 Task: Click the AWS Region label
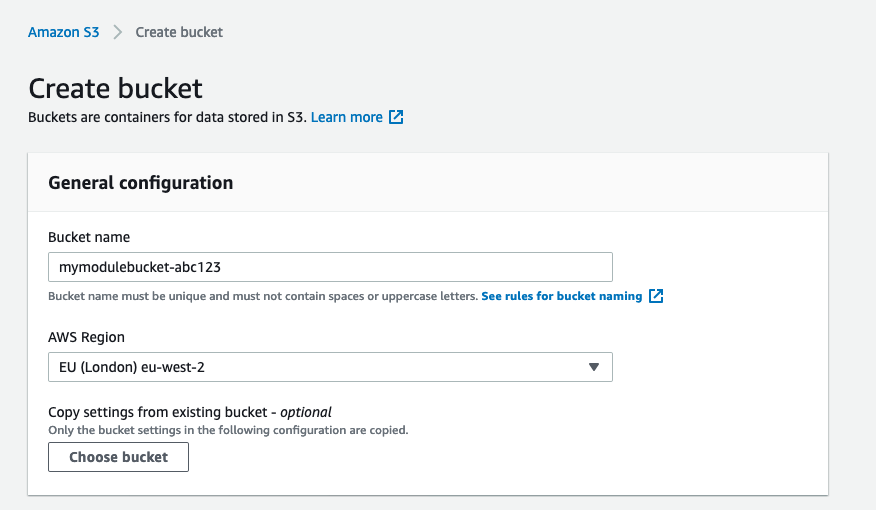pos(87,337)
